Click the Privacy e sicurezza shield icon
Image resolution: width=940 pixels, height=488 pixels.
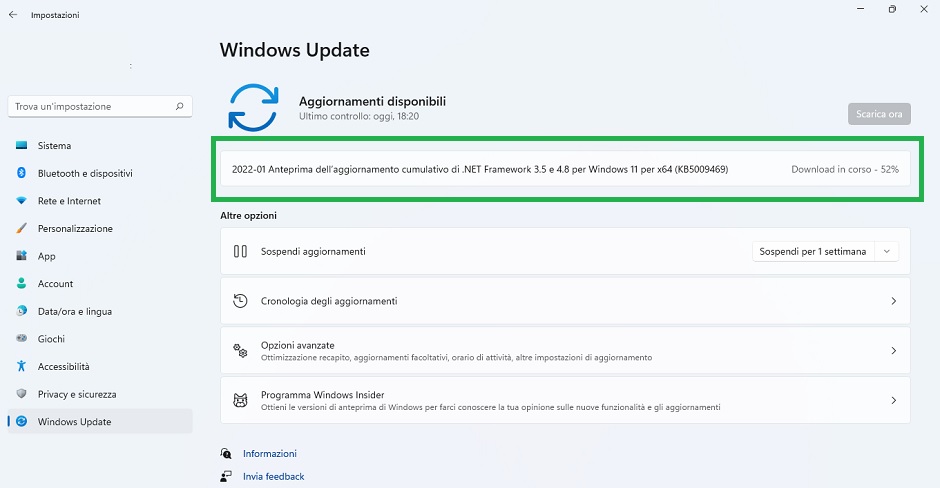click(22, 394)
